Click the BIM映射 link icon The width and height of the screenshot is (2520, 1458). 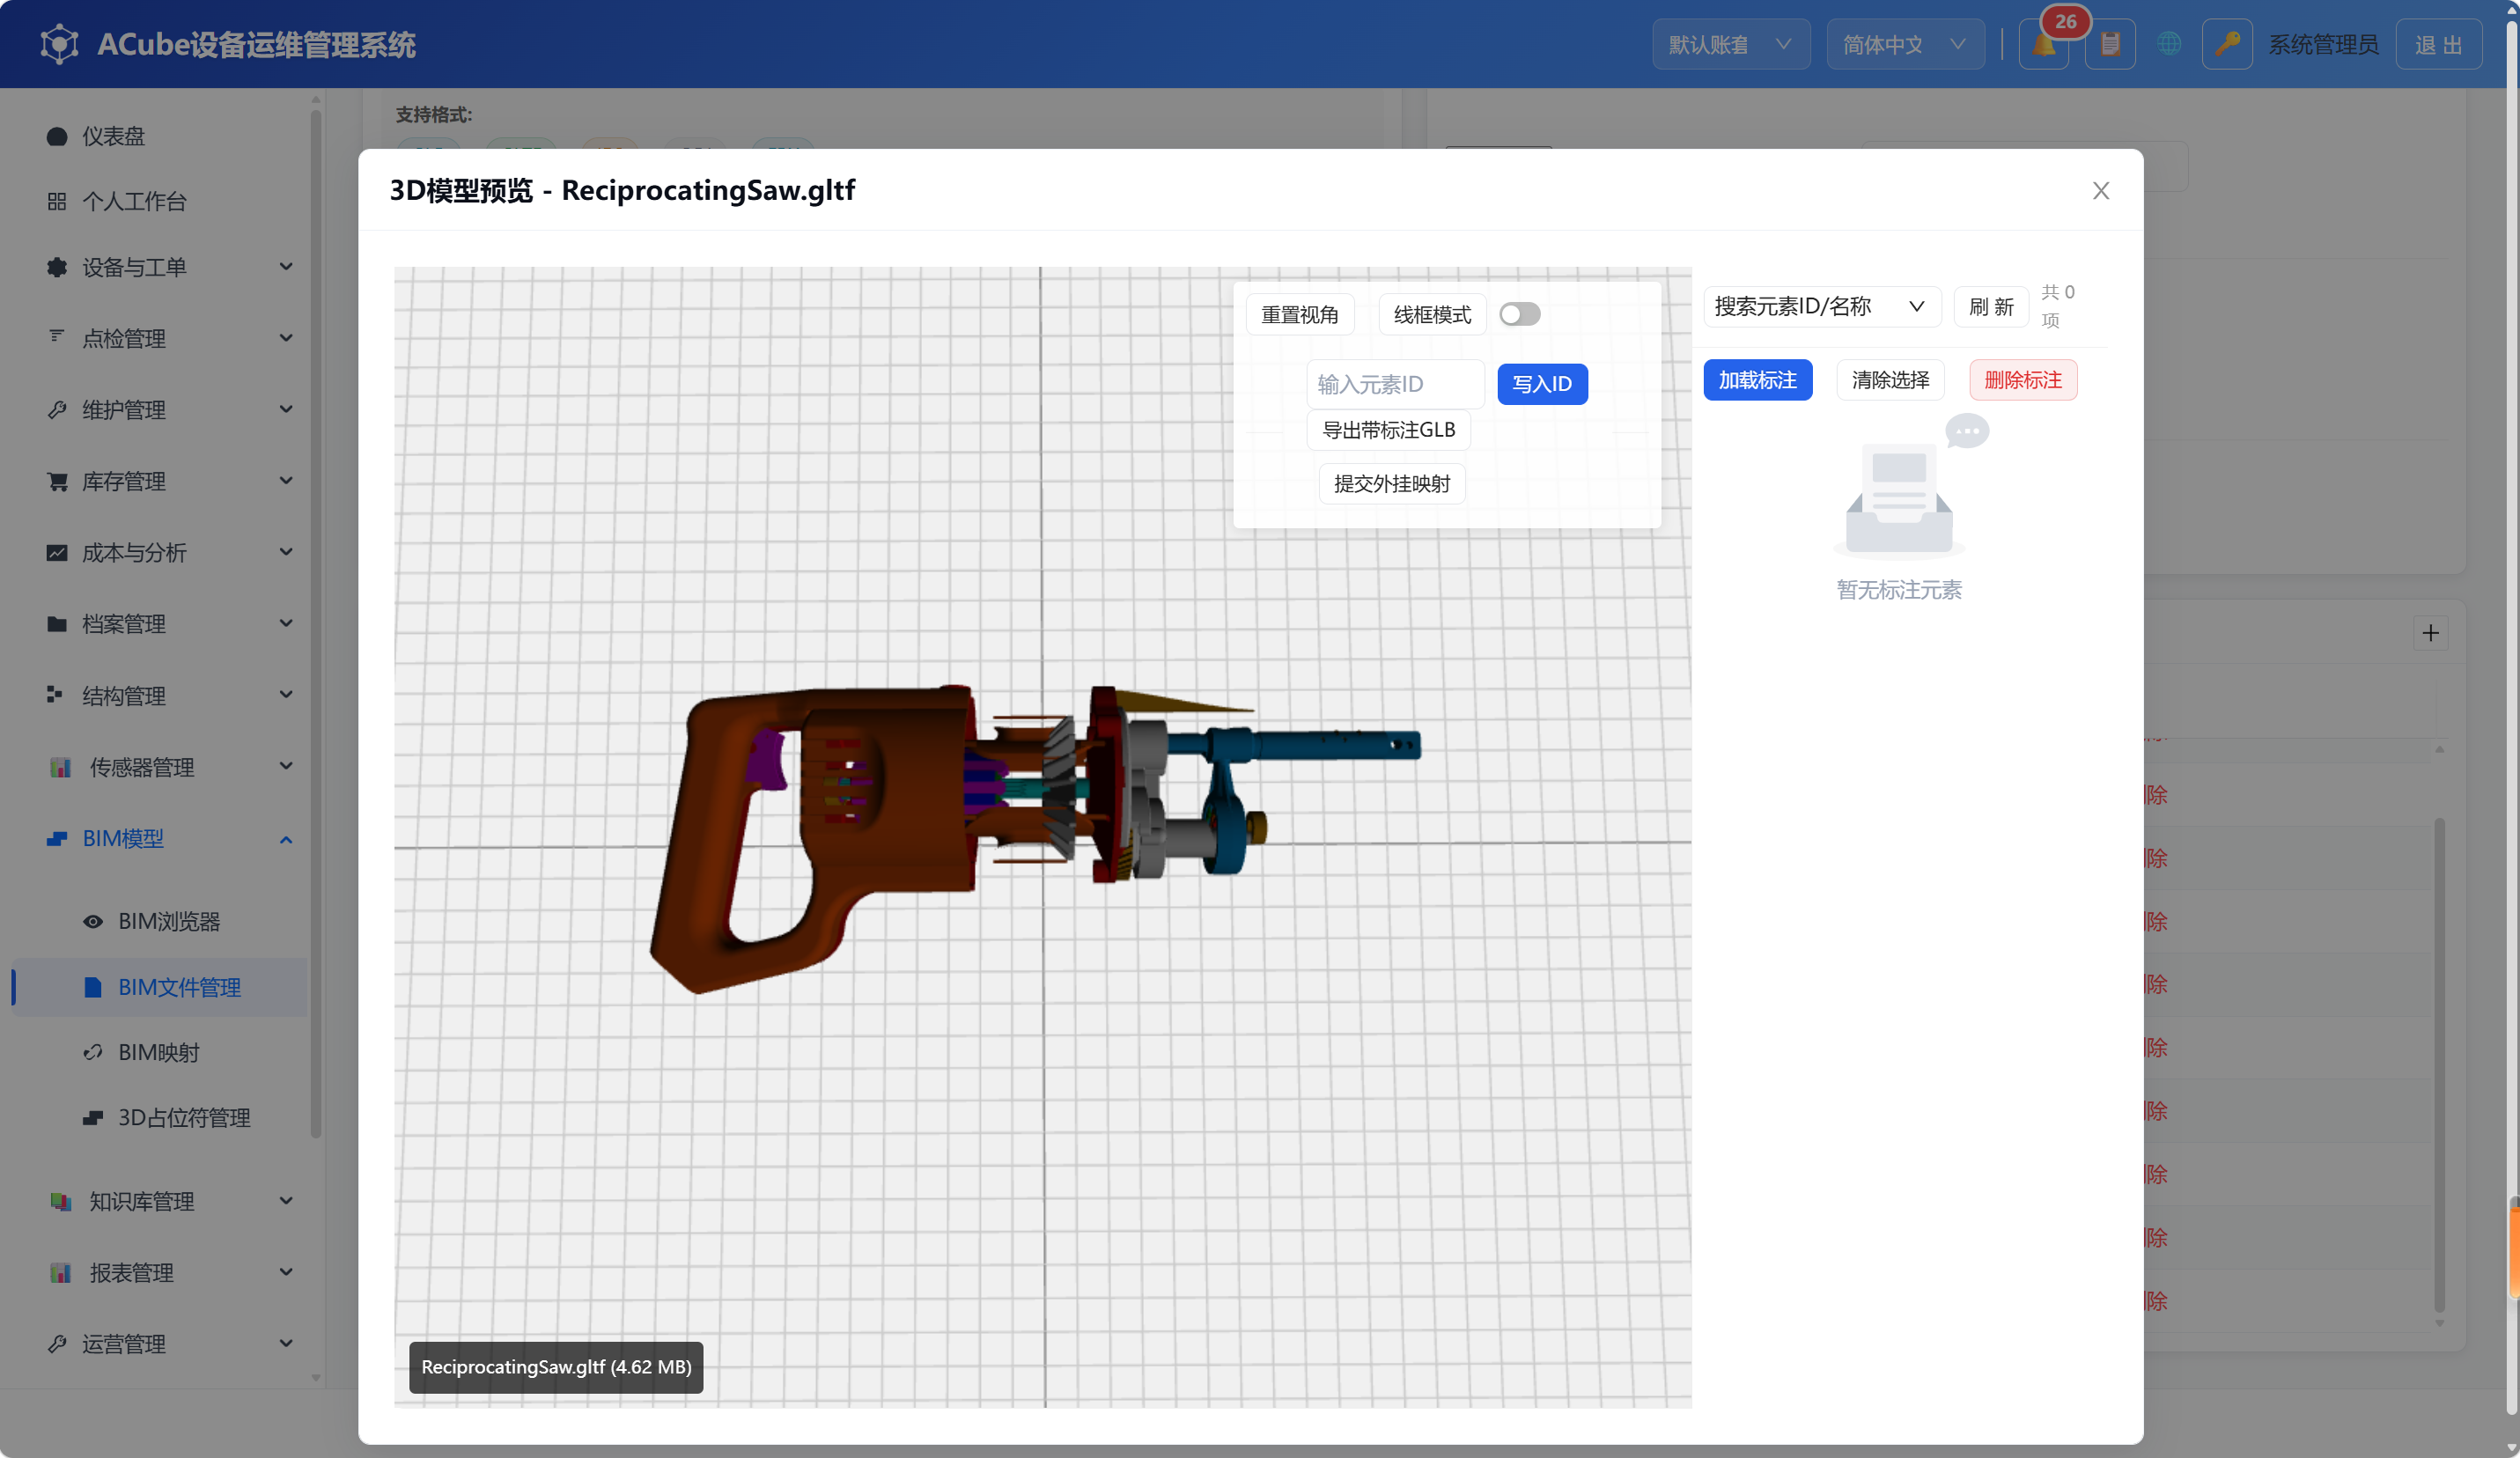(93, 1052)
